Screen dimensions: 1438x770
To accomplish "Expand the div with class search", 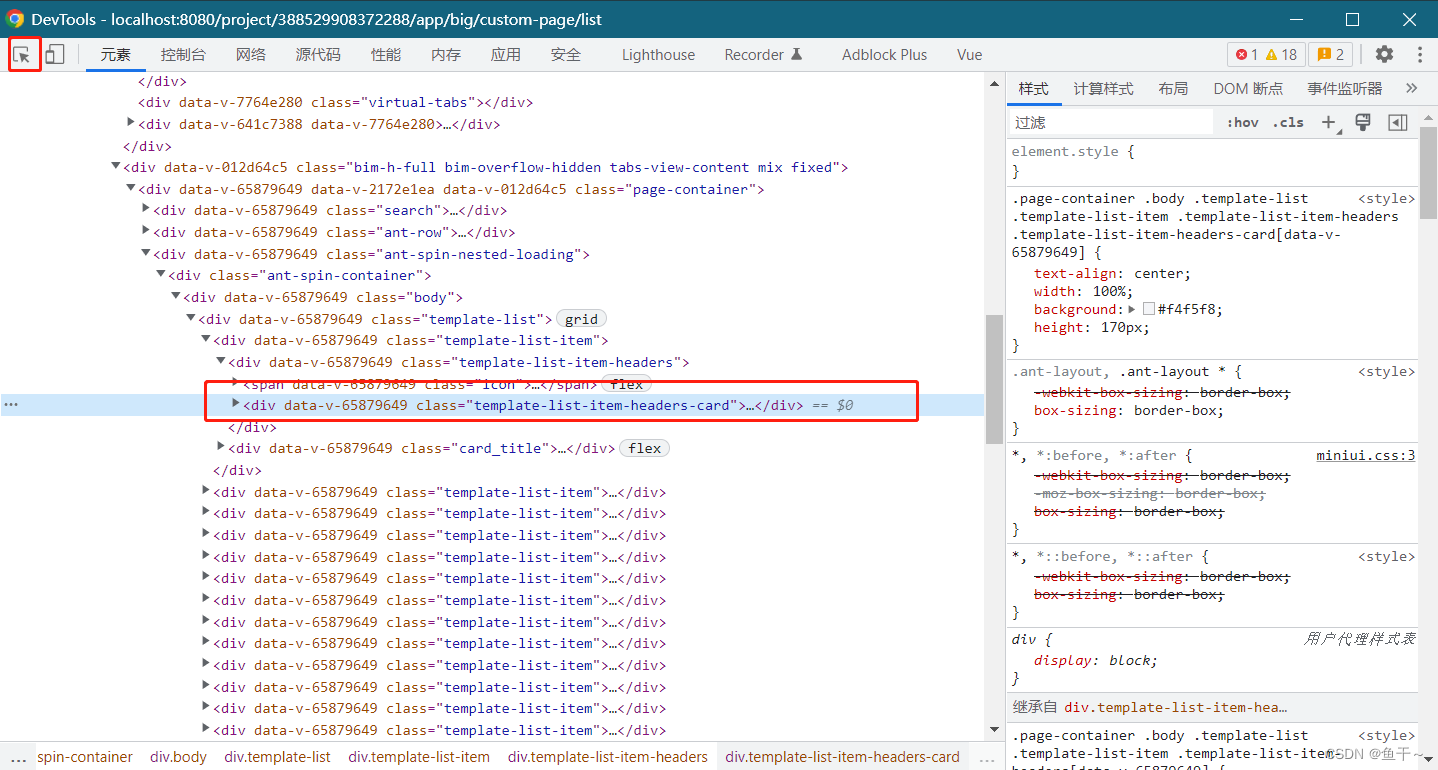I will pyautogui.click(x=146, y=210).
